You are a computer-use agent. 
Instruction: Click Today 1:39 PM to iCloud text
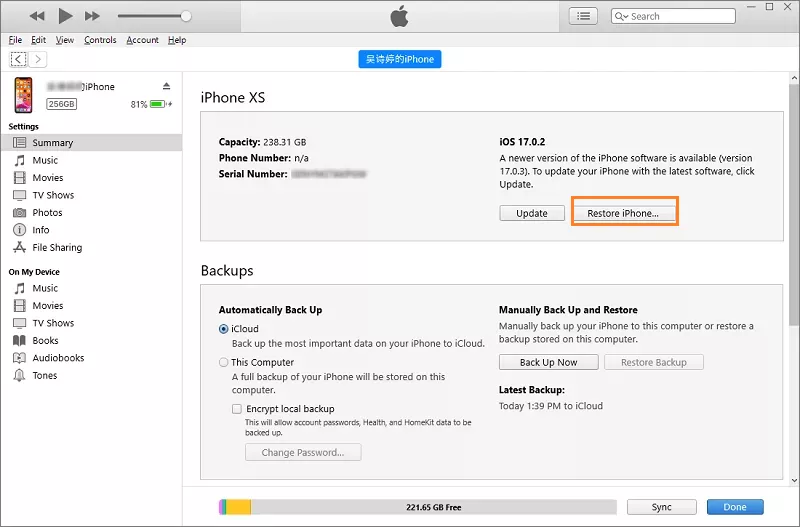tap(551, 406)
